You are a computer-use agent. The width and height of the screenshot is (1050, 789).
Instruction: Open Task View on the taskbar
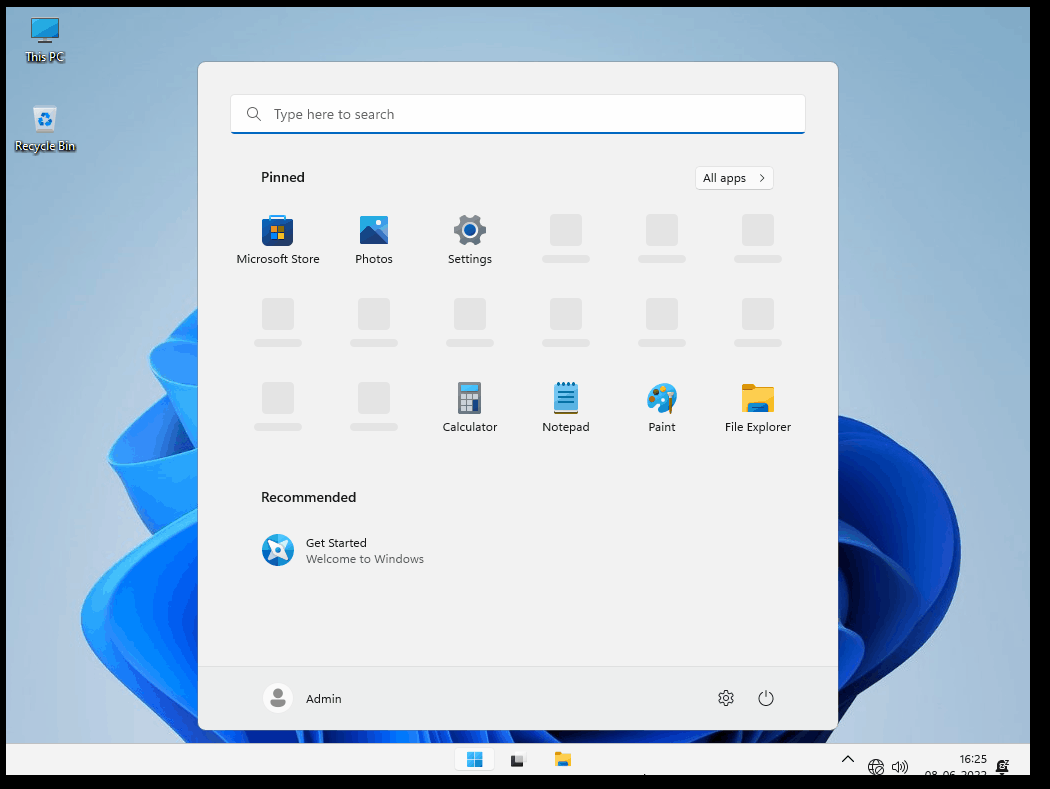[x=518, y=760]
